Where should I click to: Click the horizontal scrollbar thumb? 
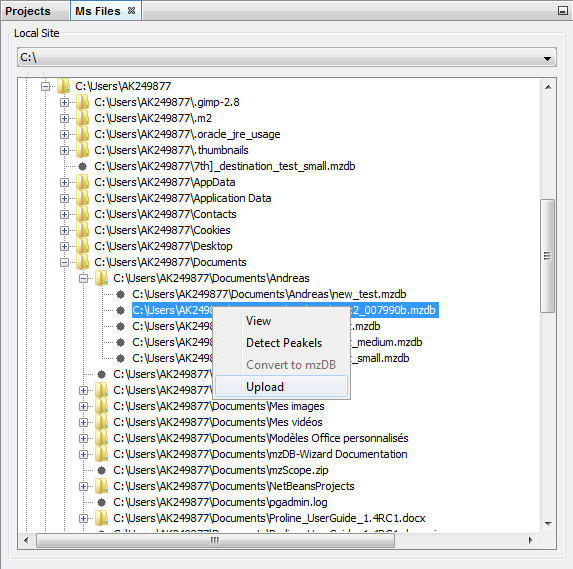coord(215,540)
